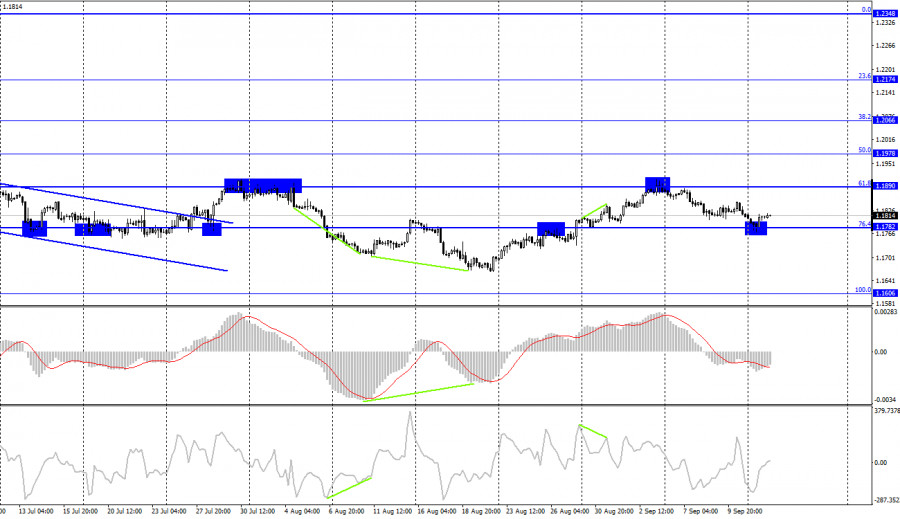The height and width of the screenshot is (519, 900).
Task: Click the wide blue marker near 30 Jul high
Action: (x=263, y=185)
